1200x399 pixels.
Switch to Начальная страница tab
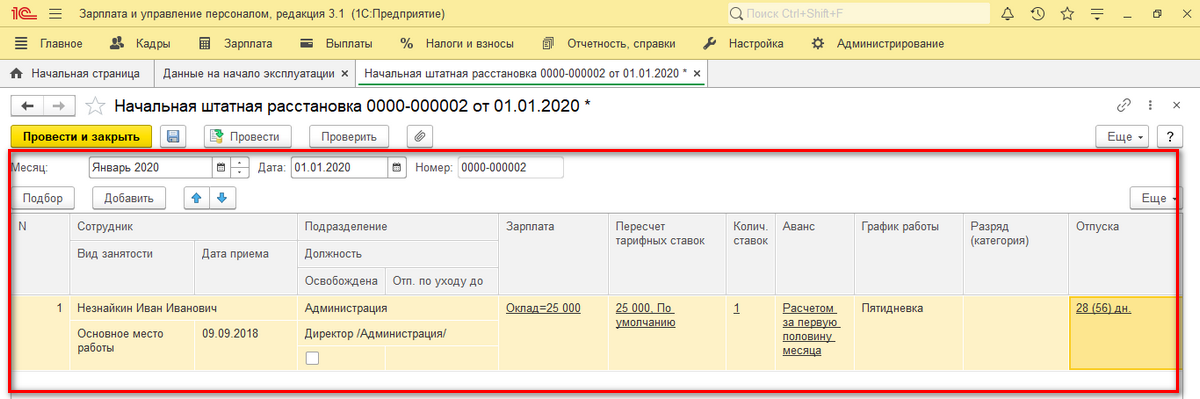tap(76, 74)
